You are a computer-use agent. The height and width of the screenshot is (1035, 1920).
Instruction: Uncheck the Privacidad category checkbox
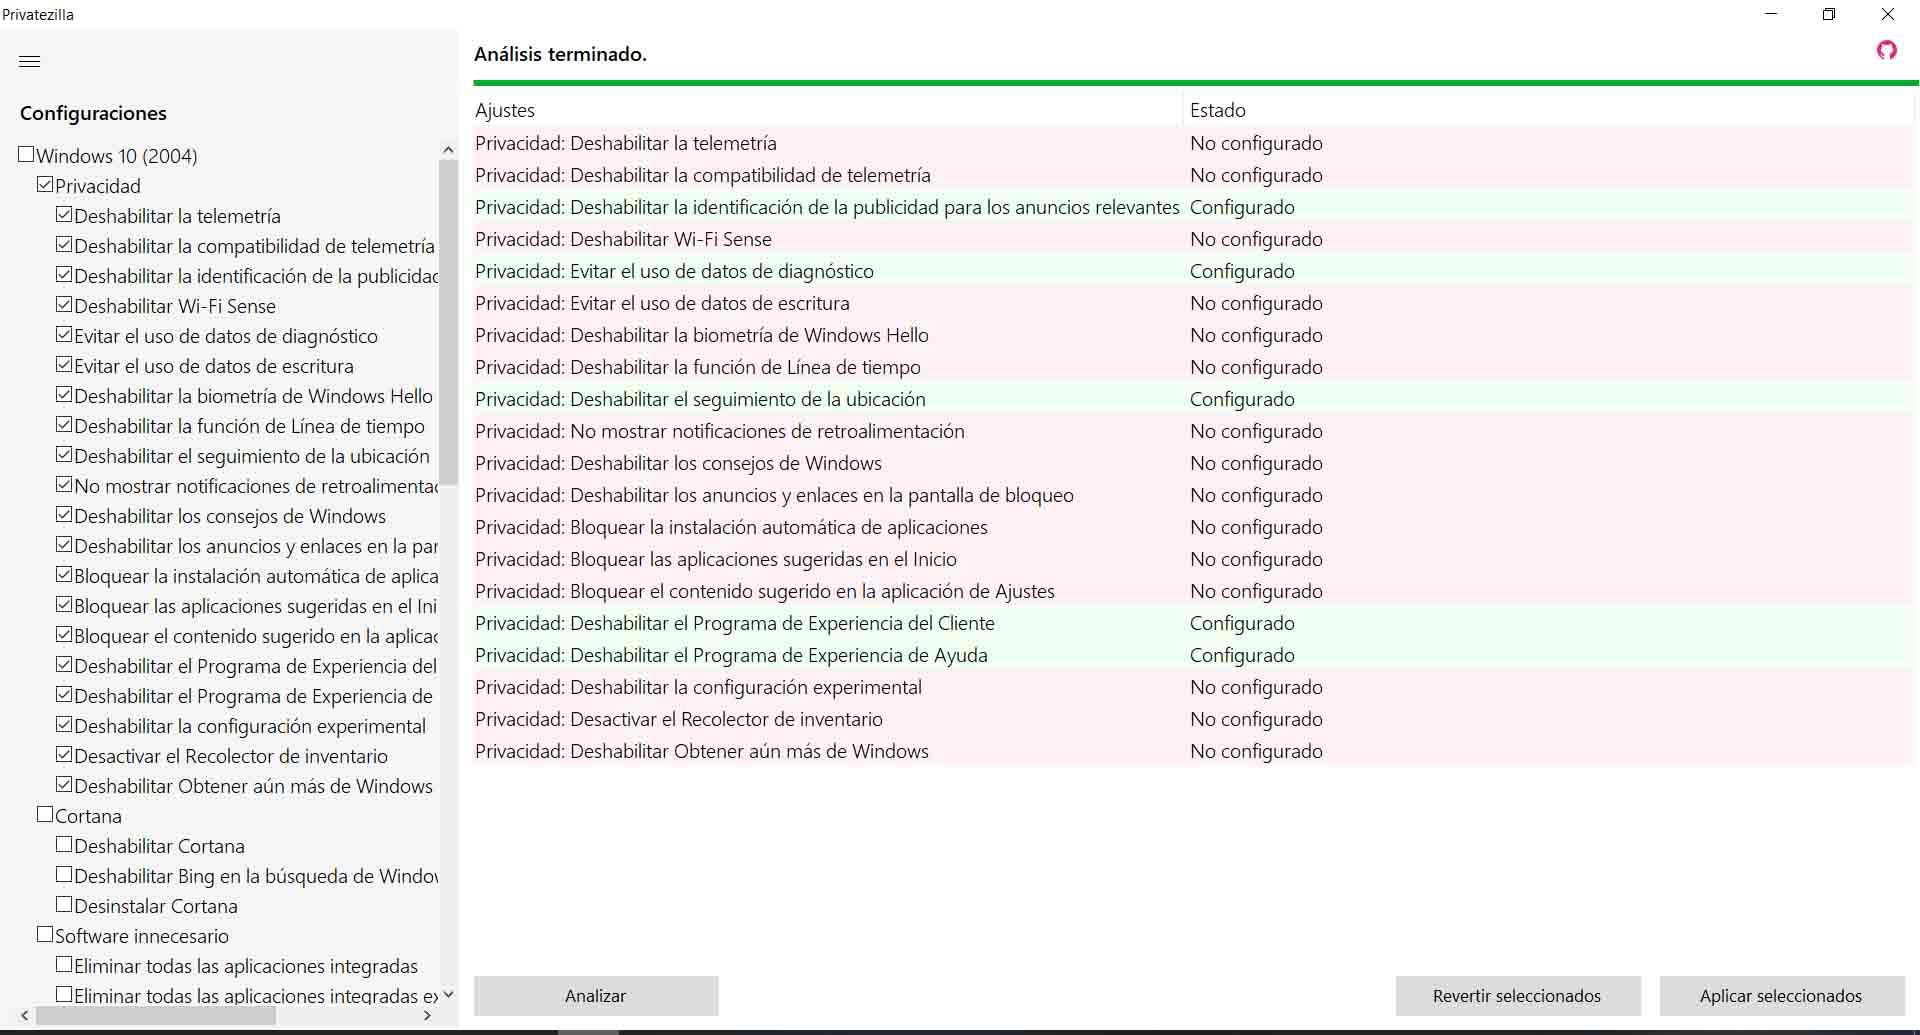[45, 185]
